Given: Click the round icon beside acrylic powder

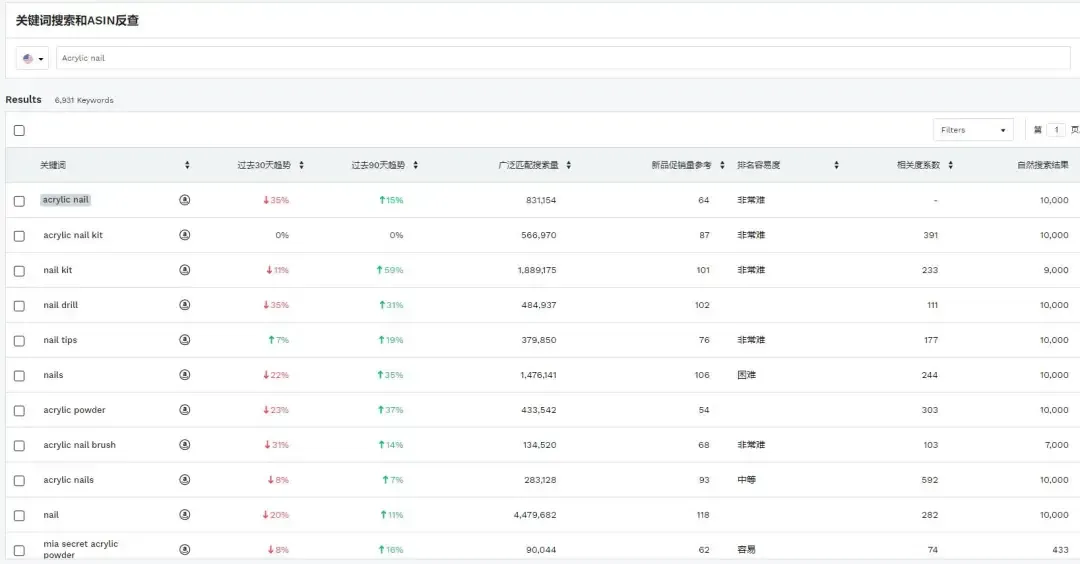Looking at the screenshot, I should (x=185, y=410).
